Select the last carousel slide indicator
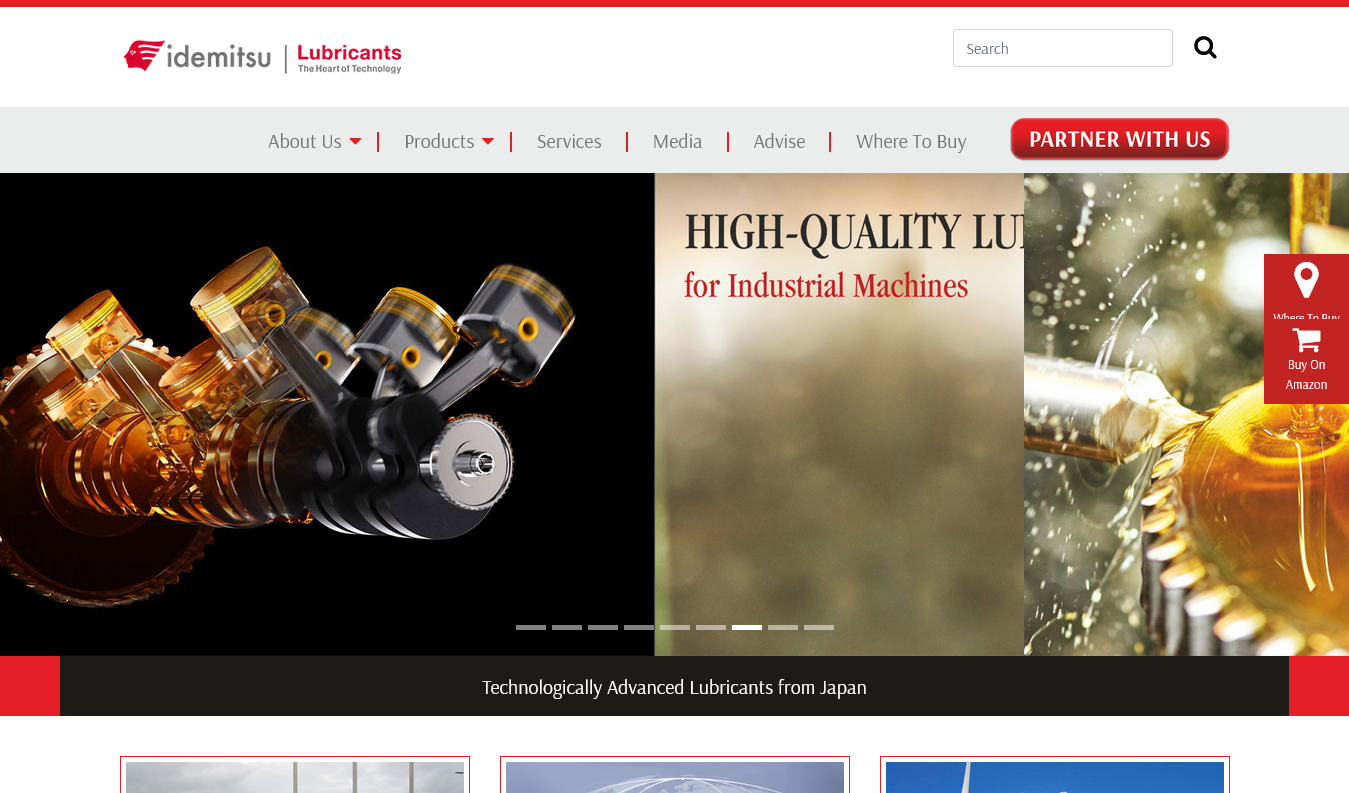 click(819, 627)
